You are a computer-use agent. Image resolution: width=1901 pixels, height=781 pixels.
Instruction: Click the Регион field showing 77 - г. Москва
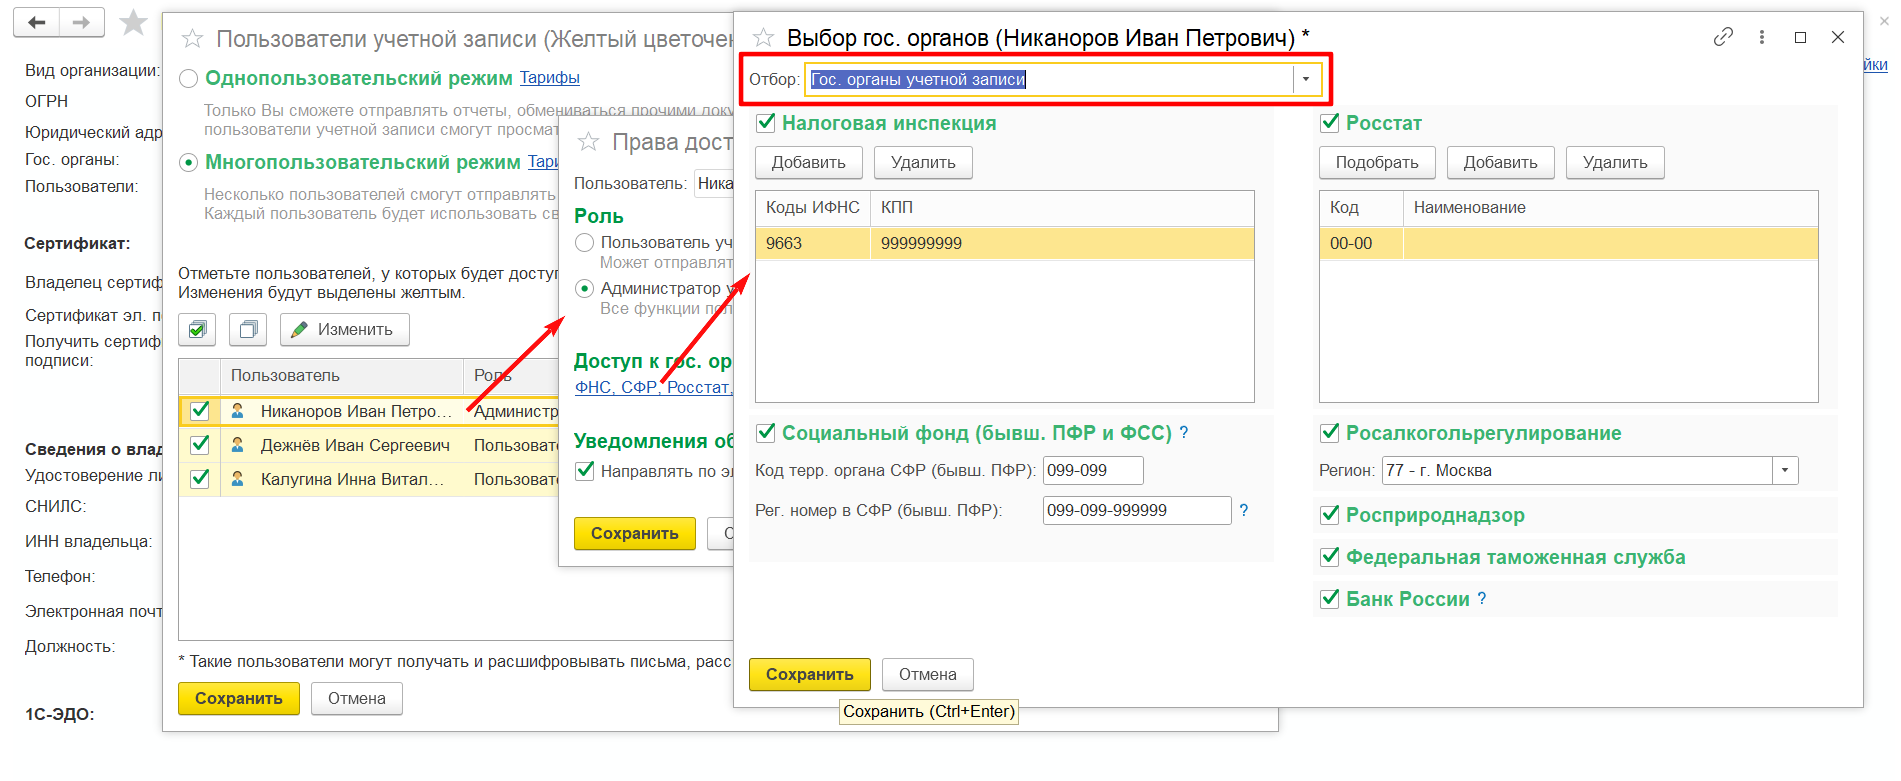[x=1577, y=470]
